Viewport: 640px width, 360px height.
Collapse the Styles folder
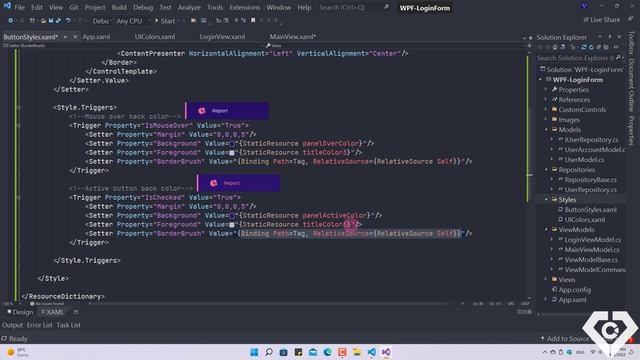pos(546,200)
